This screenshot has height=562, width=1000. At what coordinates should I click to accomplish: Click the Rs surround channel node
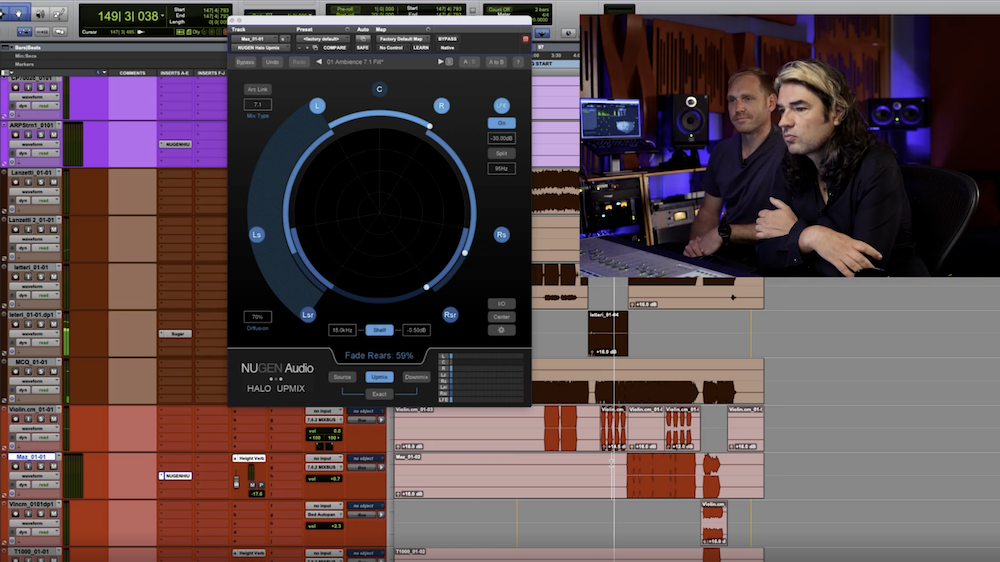pyautogui.click(x=501, y=235)
